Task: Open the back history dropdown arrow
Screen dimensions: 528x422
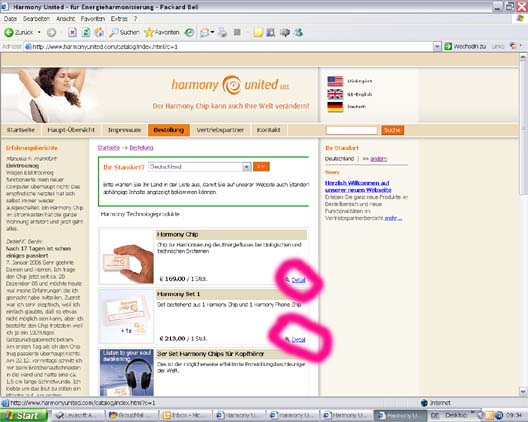Action: click(x=39, y=32)
